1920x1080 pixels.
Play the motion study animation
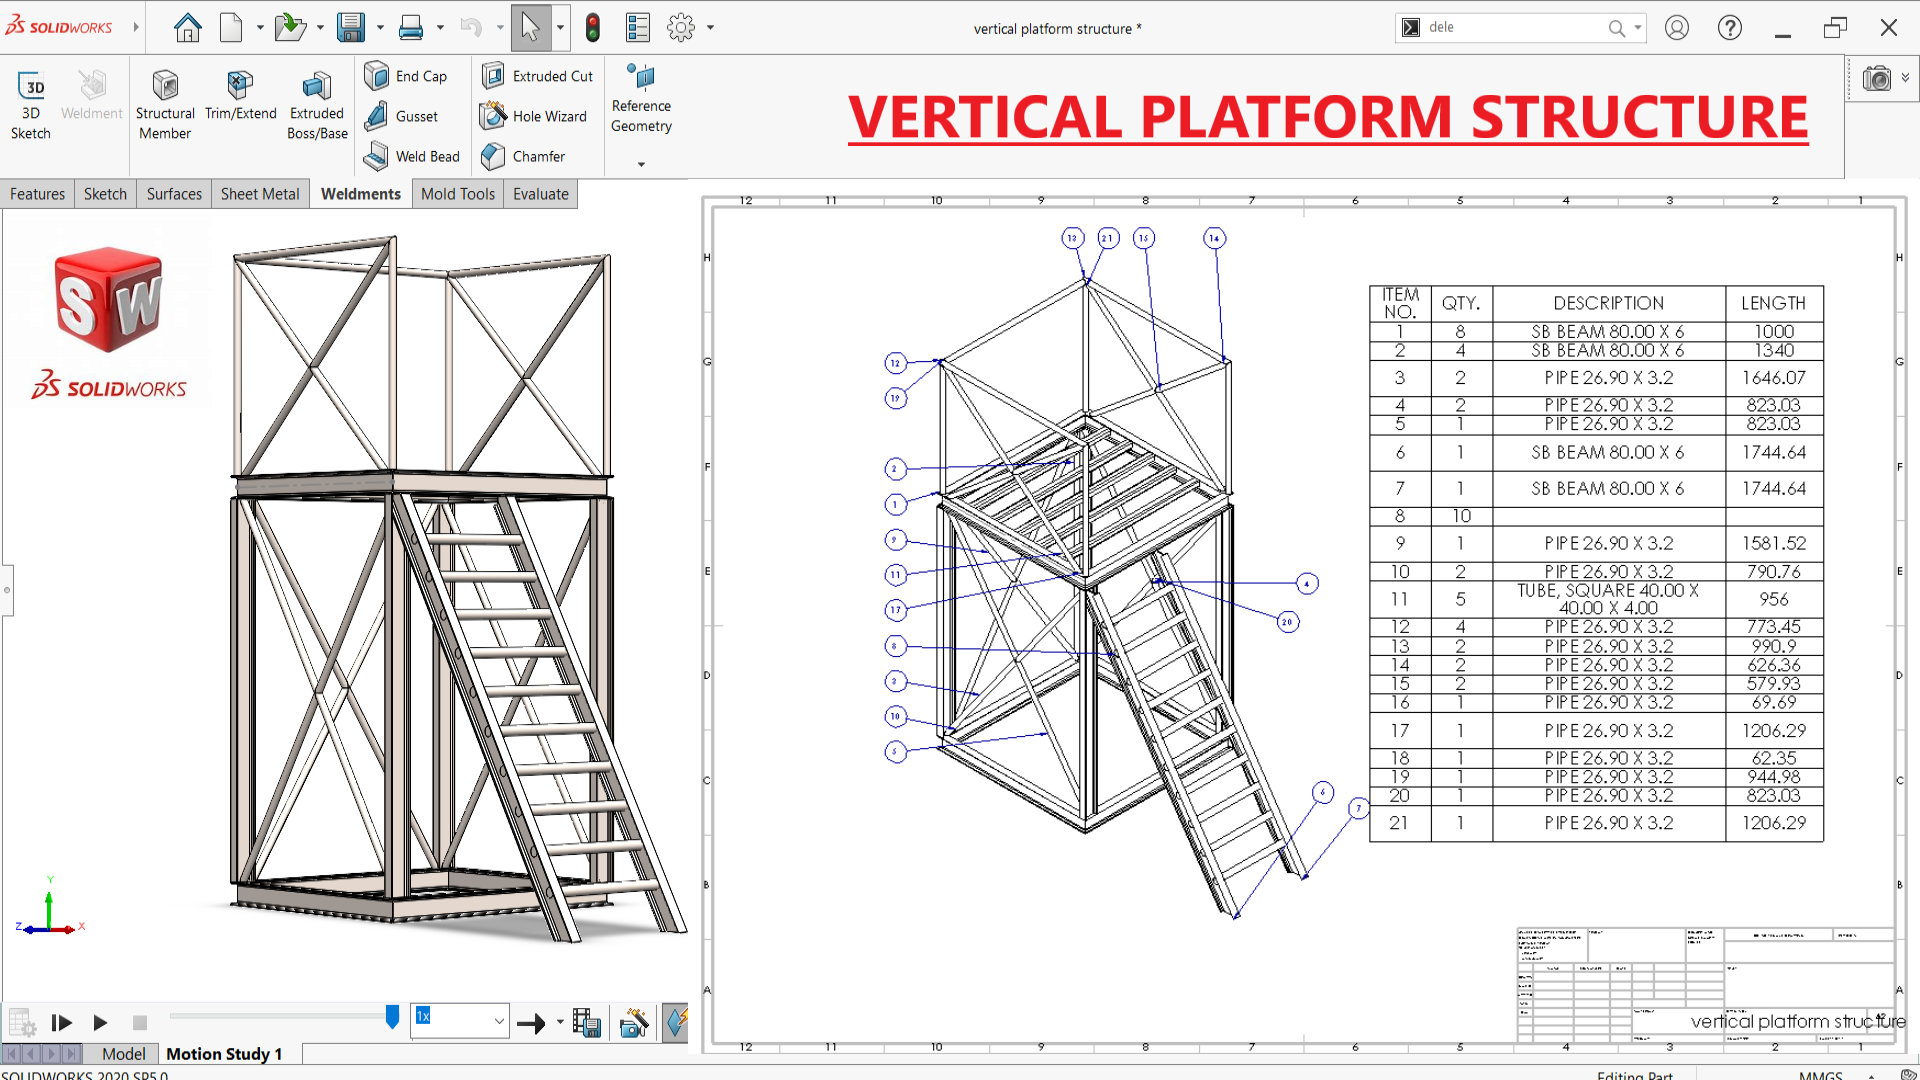click(x=100, y=1022)
